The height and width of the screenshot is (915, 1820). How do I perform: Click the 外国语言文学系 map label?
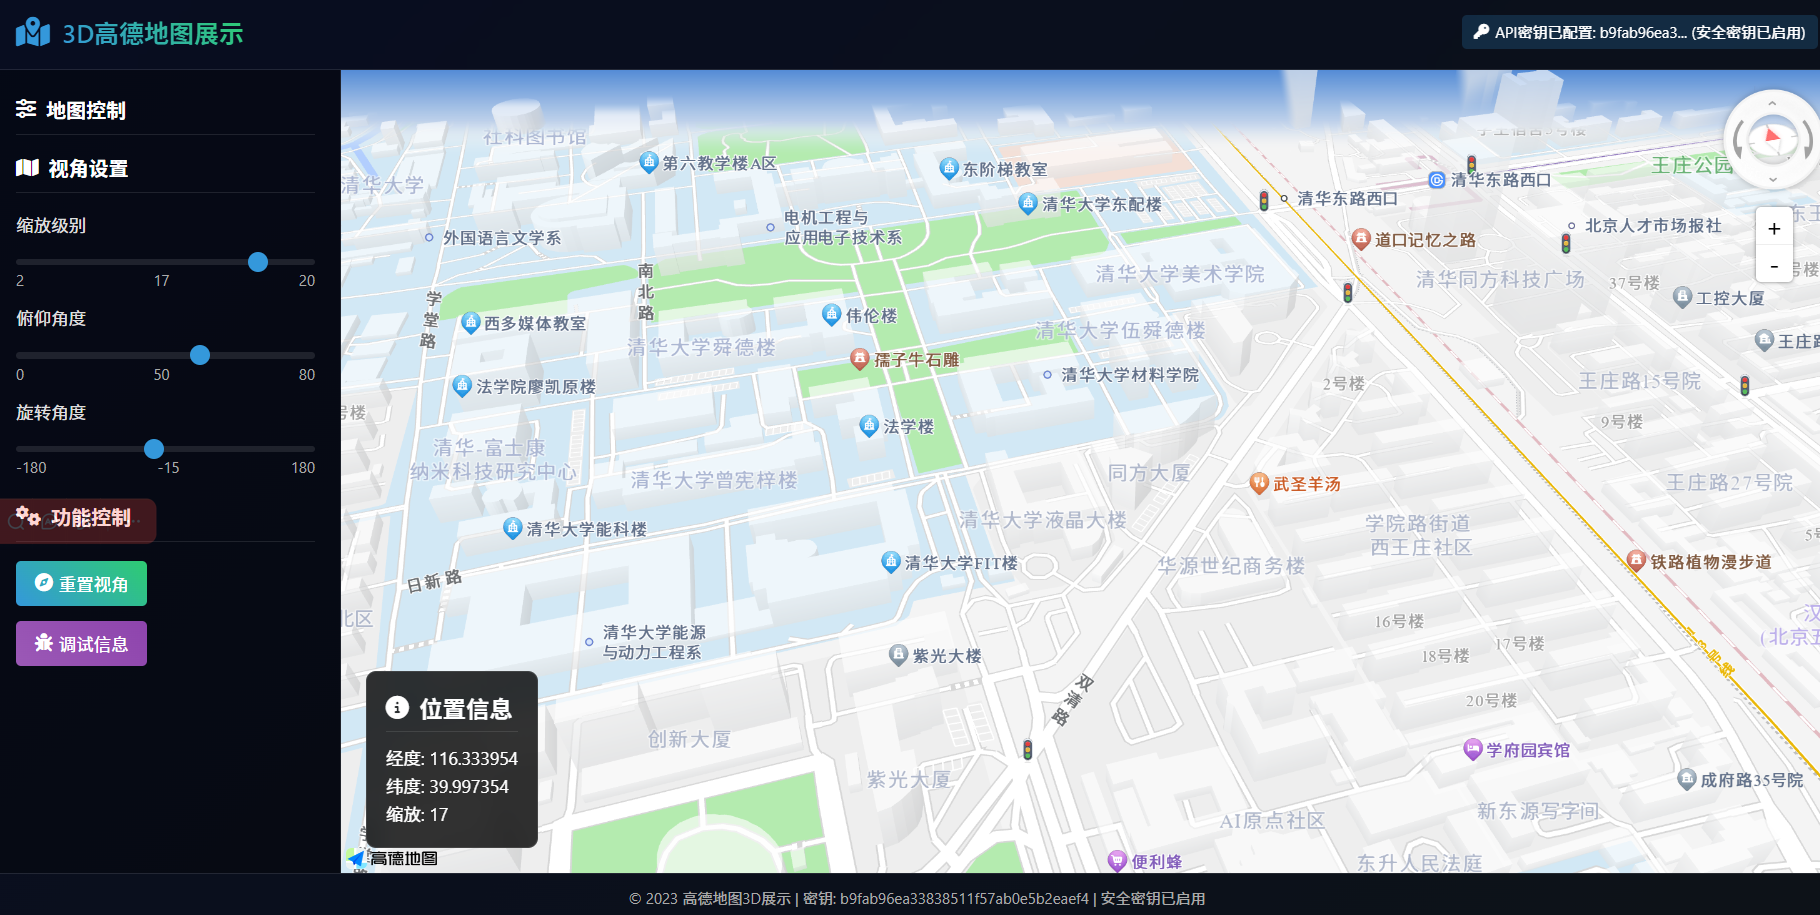[x=502, y=238]
